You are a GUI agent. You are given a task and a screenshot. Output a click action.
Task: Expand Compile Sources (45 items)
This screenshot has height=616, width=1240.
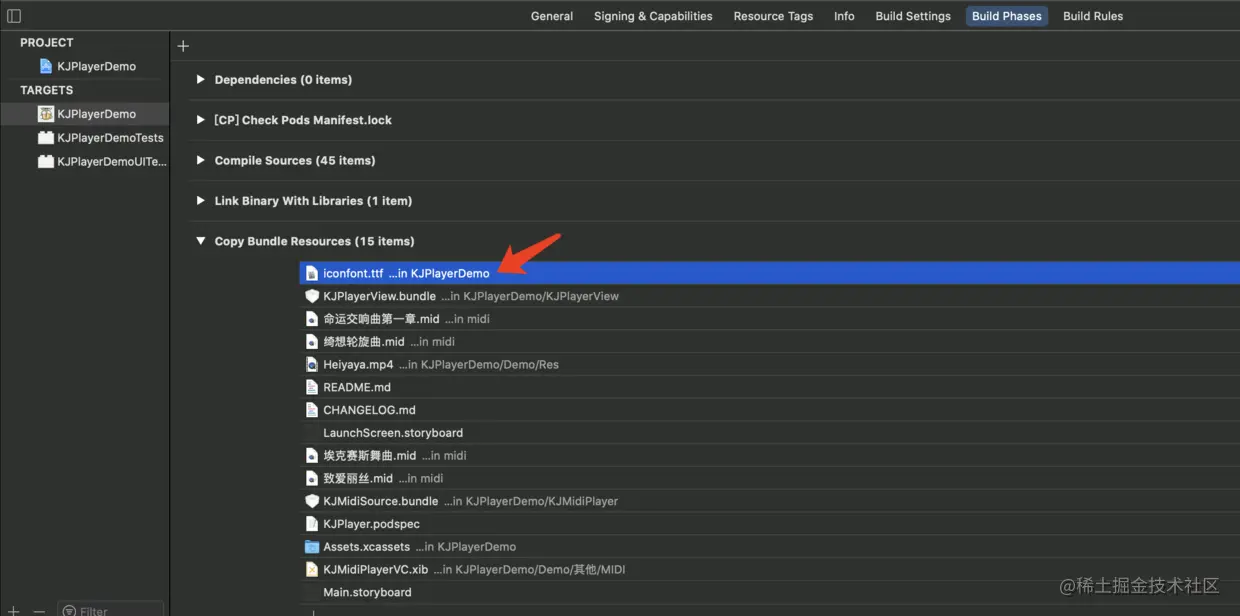201,160
